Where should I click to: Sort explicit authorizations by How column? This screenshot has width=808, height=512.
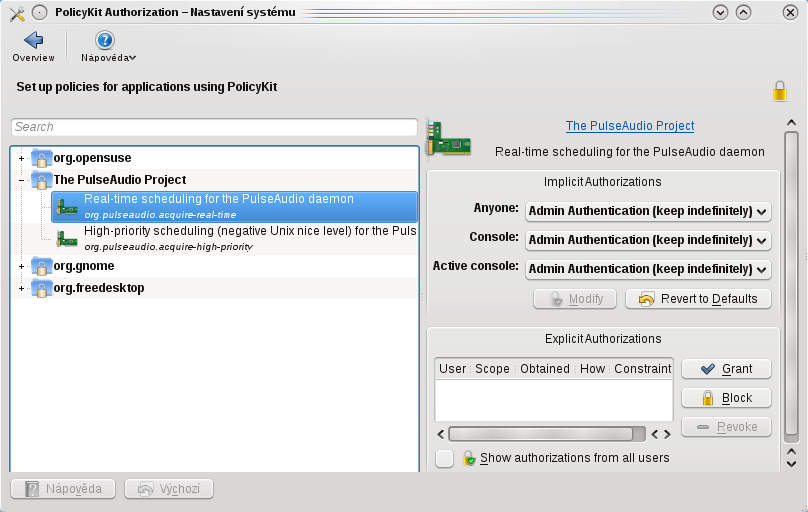click(x=592, y=369)
